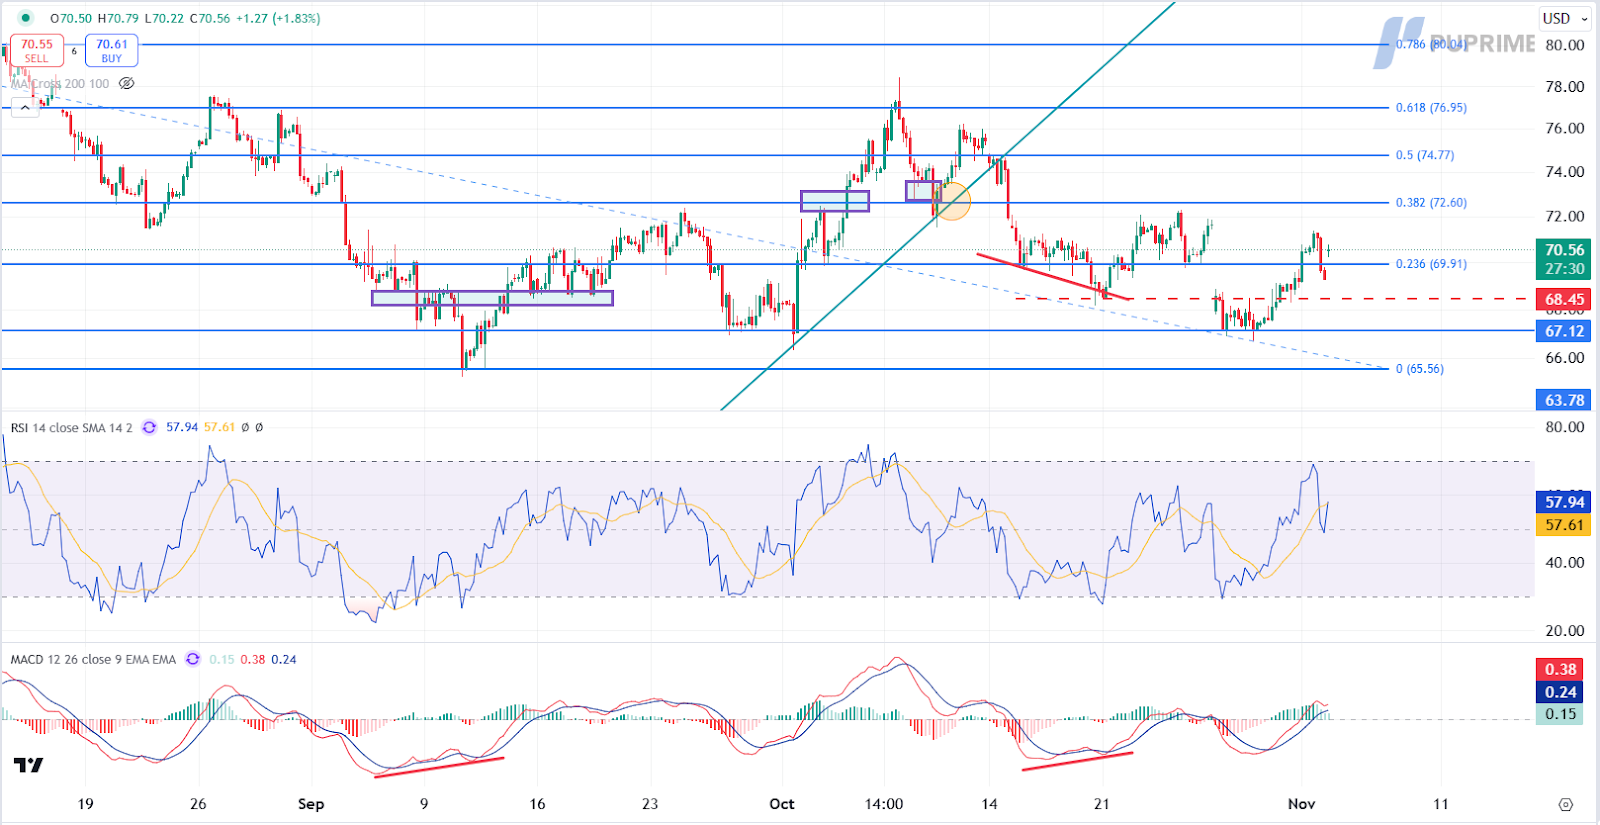Click the spread value 6 between Sell and Buy
Viewport: 1600px width, 825px height.
point(74,51)
